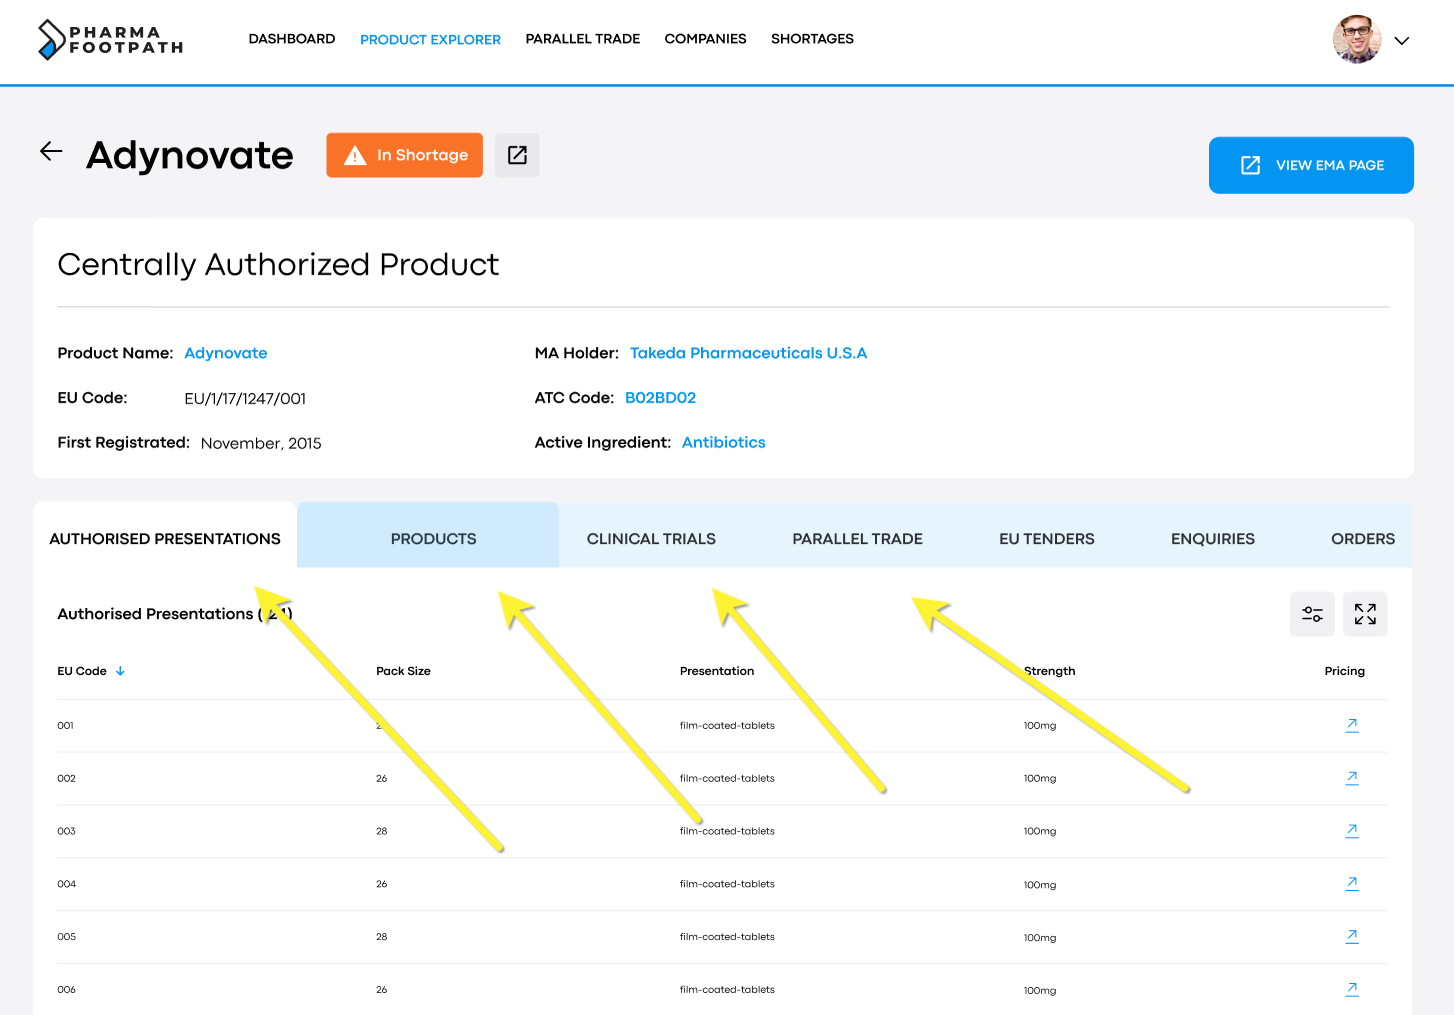Switch to the Orders tab
Viewport: 1454px width, 1015px height.
tap(1363, 539)
